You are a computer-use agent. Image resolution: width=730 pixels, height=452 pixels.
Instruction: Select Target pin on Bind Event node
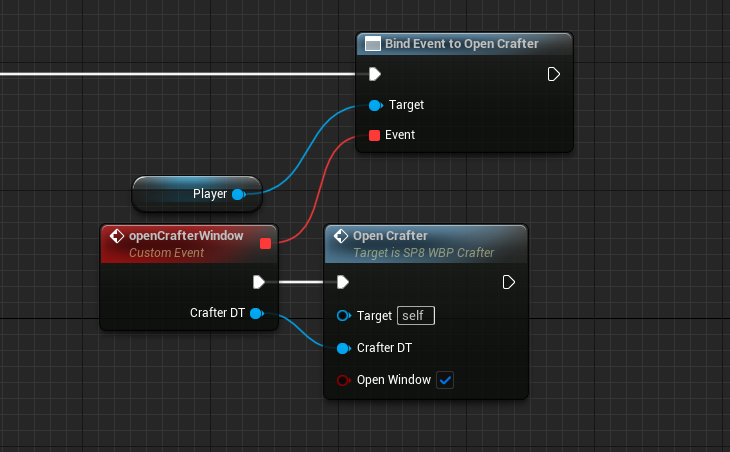[375, 105]
